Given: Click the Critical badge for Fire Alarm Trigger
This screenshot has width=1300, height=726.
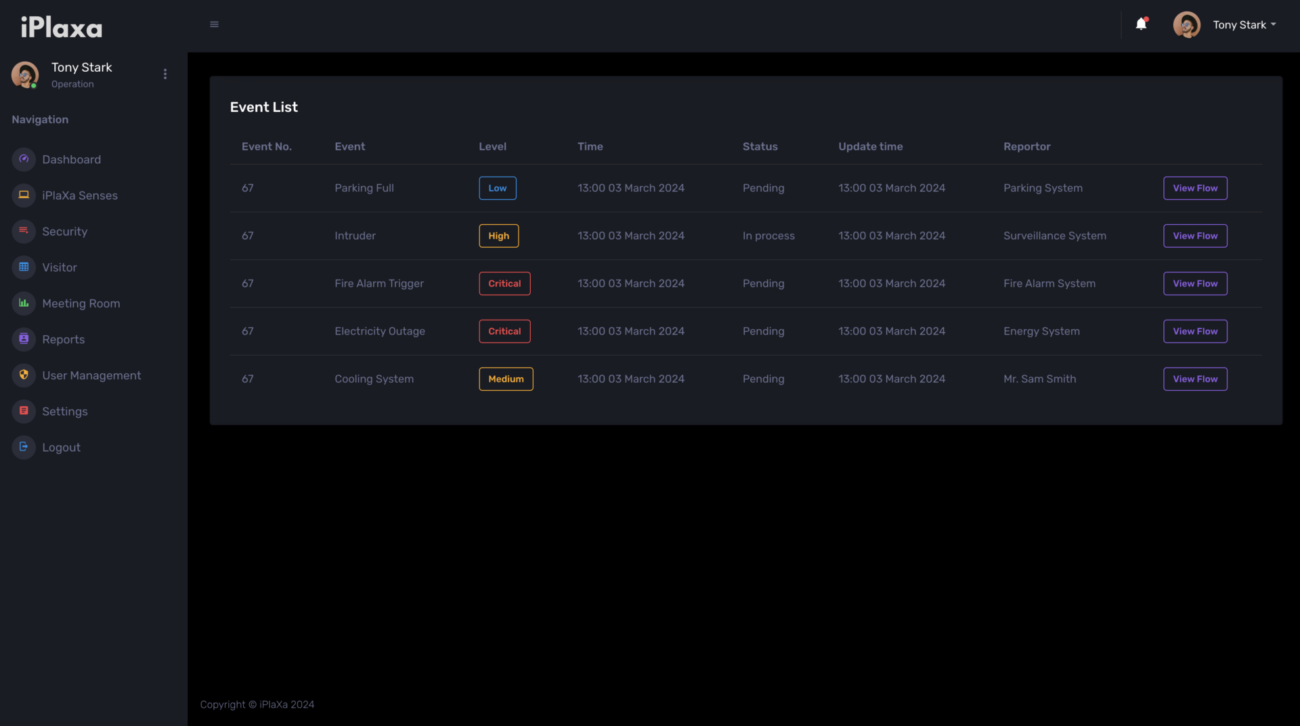Looking at the screenshot, I should 504,284.
